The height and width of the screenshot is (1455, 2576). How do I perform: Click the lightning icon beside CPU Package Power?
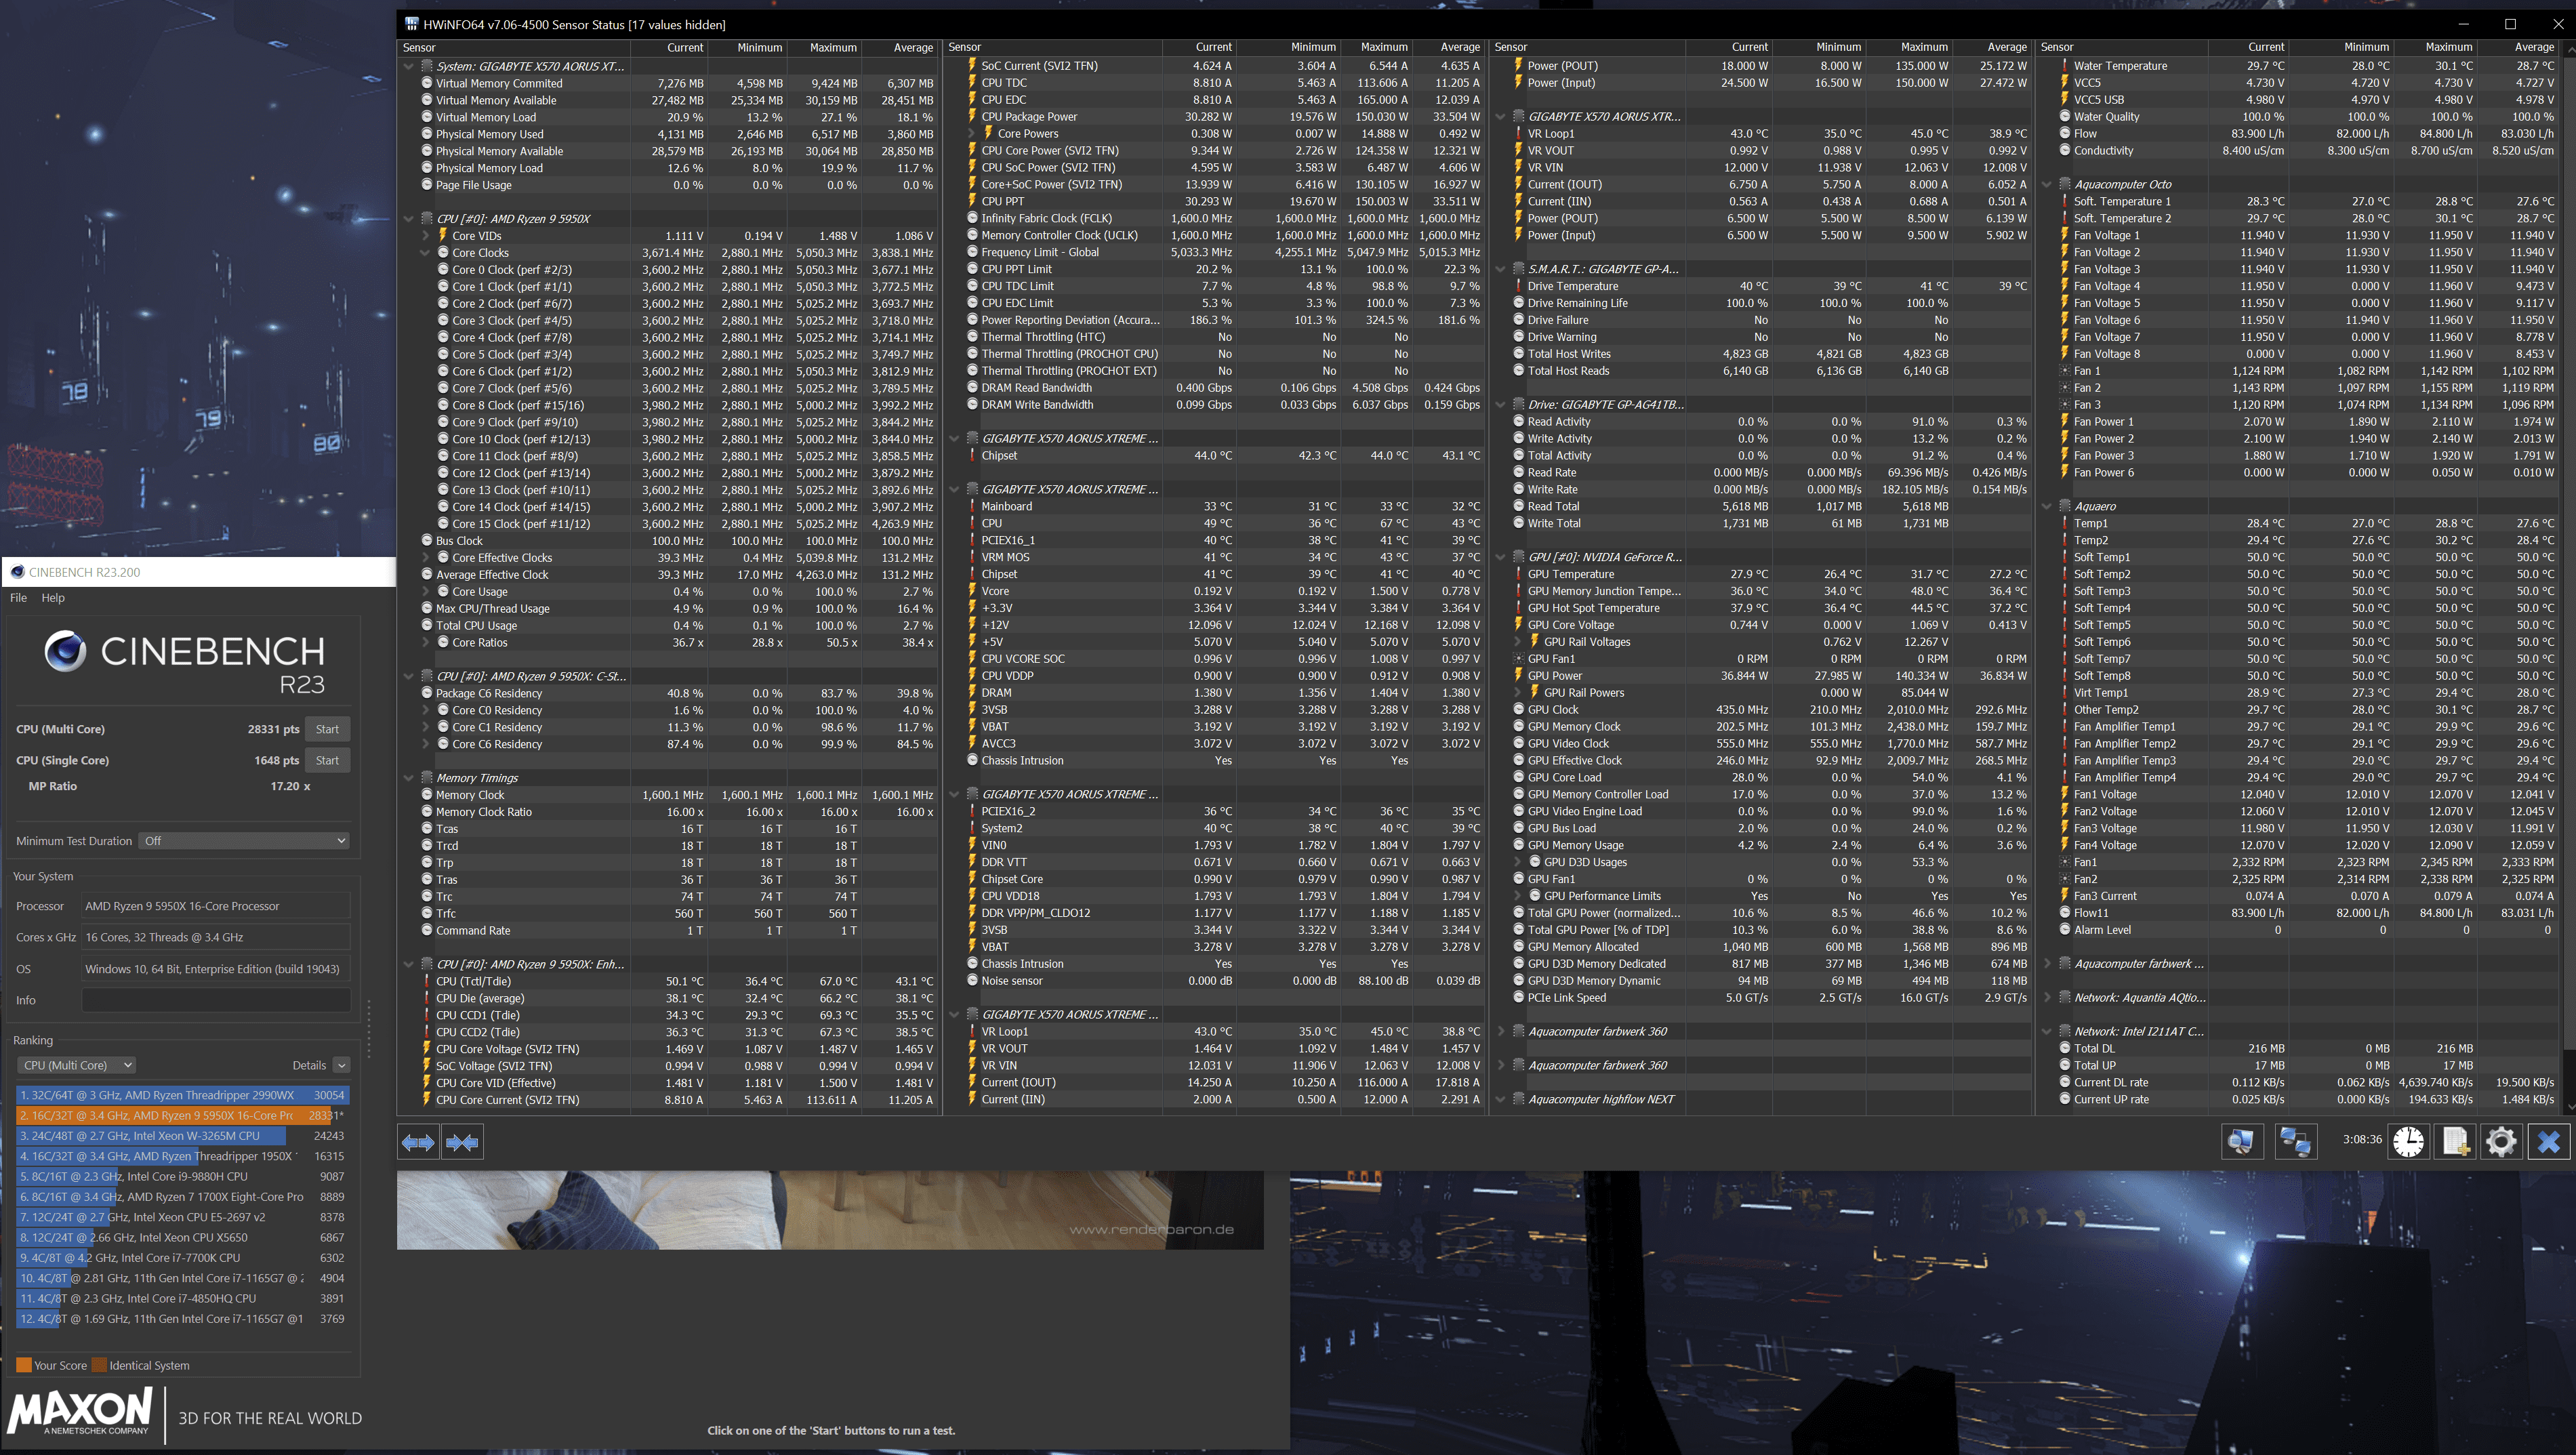point(972,116)
